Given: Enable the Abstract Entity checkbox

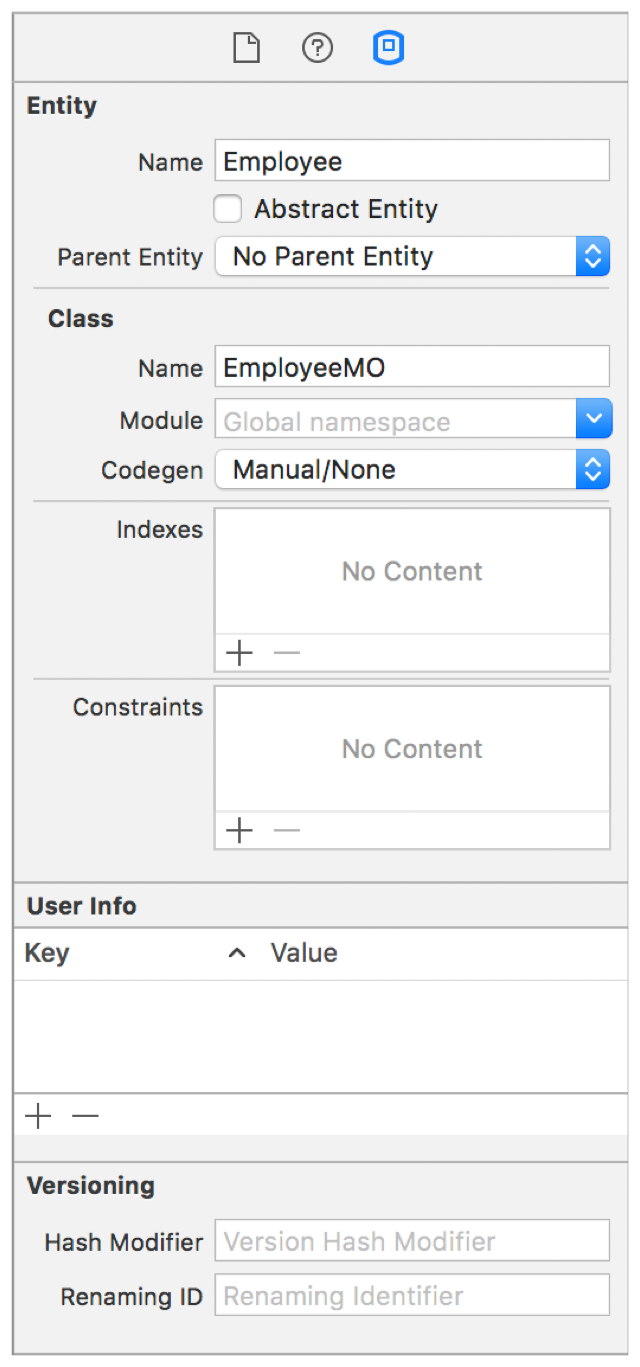Looking at the screenshot, I should [229, 209].
